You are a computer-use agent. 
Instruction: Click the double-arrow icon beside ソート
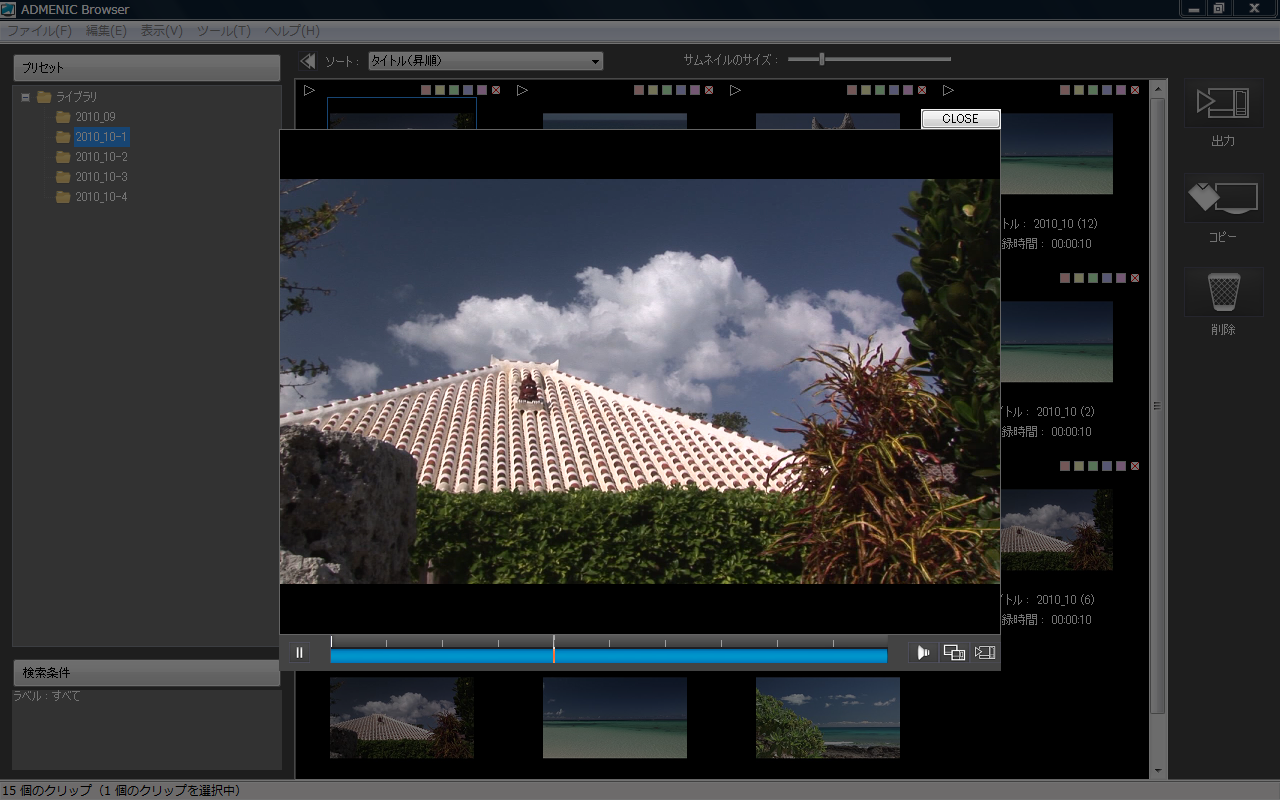point(308,61)
